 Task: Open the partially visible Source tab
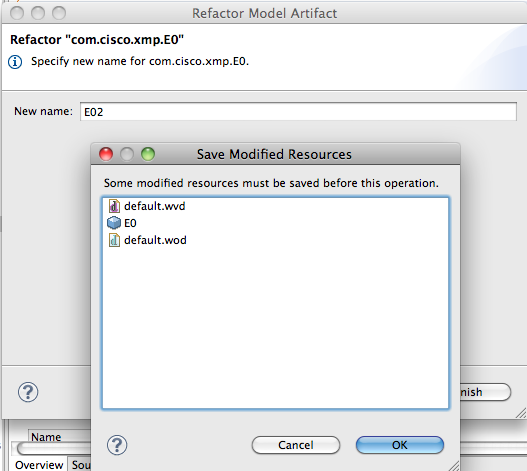[x=80, y=465]
